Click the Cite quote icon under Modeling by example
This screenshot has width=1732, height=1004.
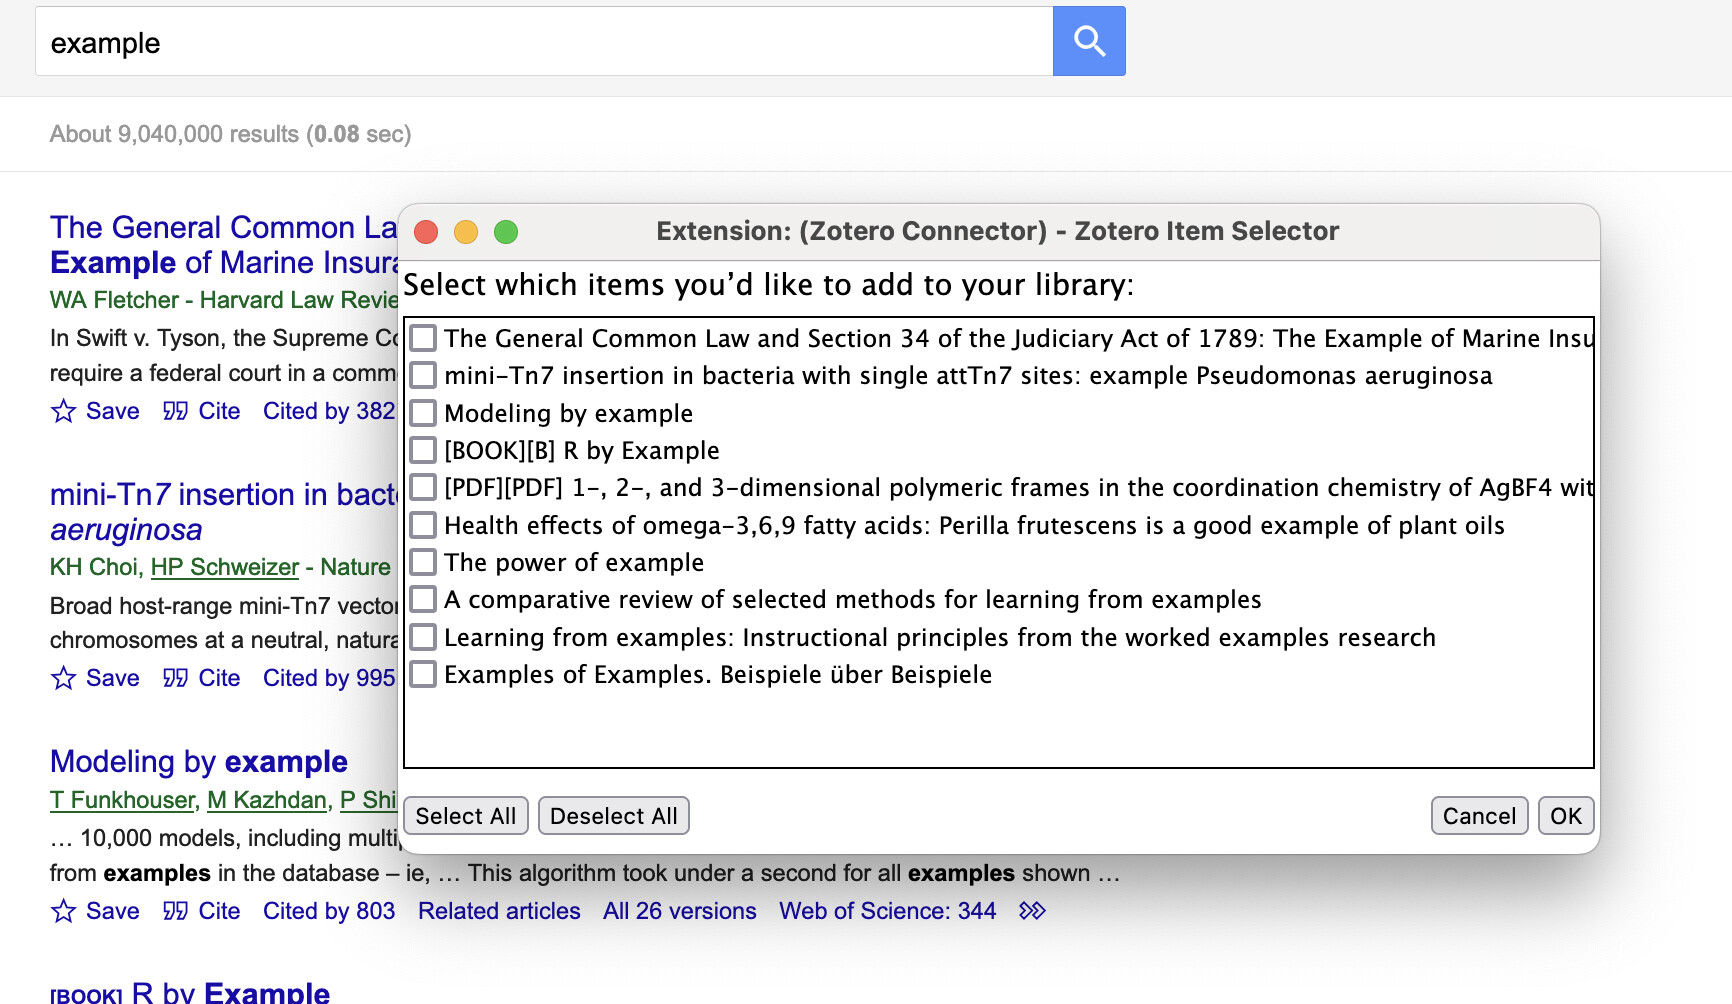coord(175,911)
